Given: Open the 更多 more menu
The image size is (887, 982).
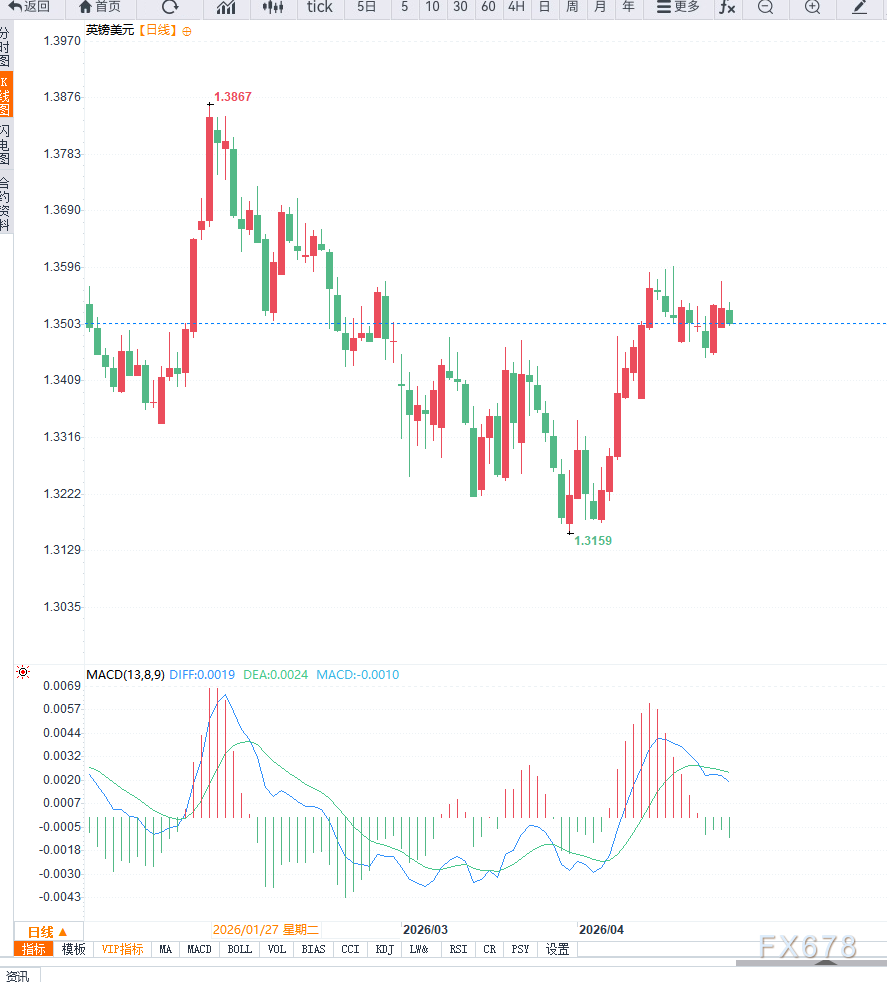Looking at the screenshot, I should pyautogui.click(x=678, y=7).
